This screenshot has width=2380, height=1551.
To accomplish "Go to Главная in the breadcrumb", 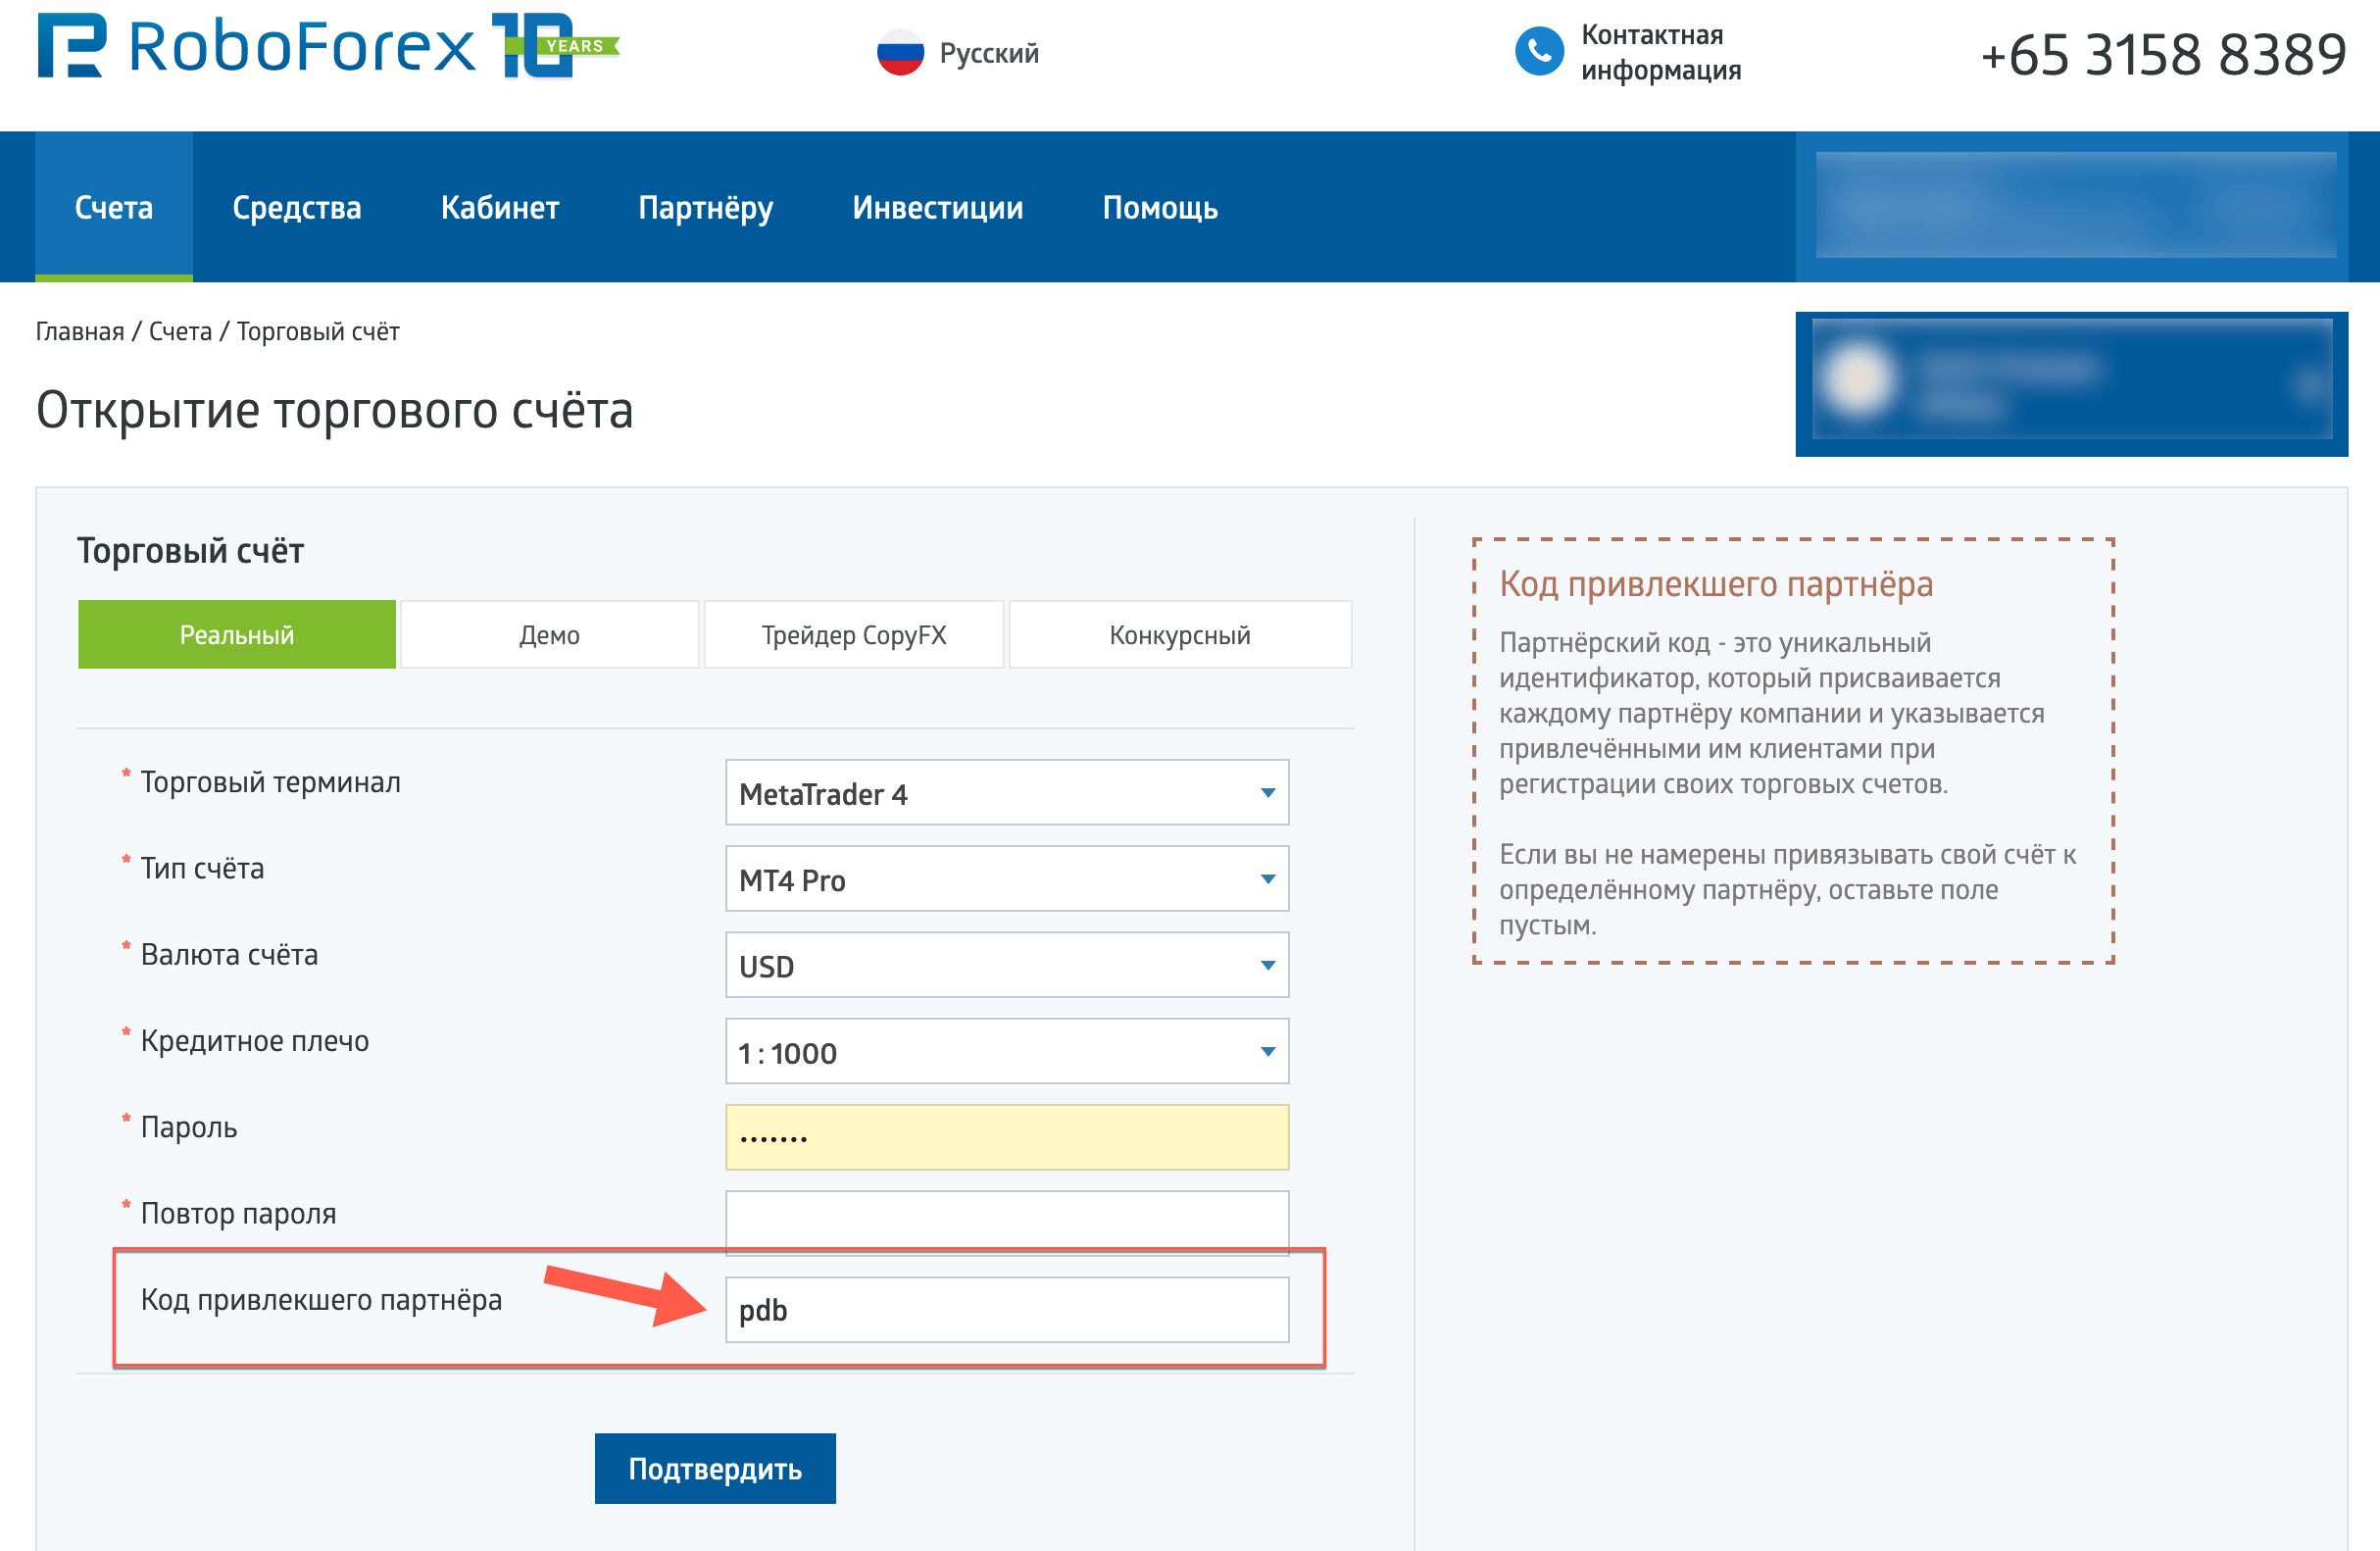I will coord(80,332).
